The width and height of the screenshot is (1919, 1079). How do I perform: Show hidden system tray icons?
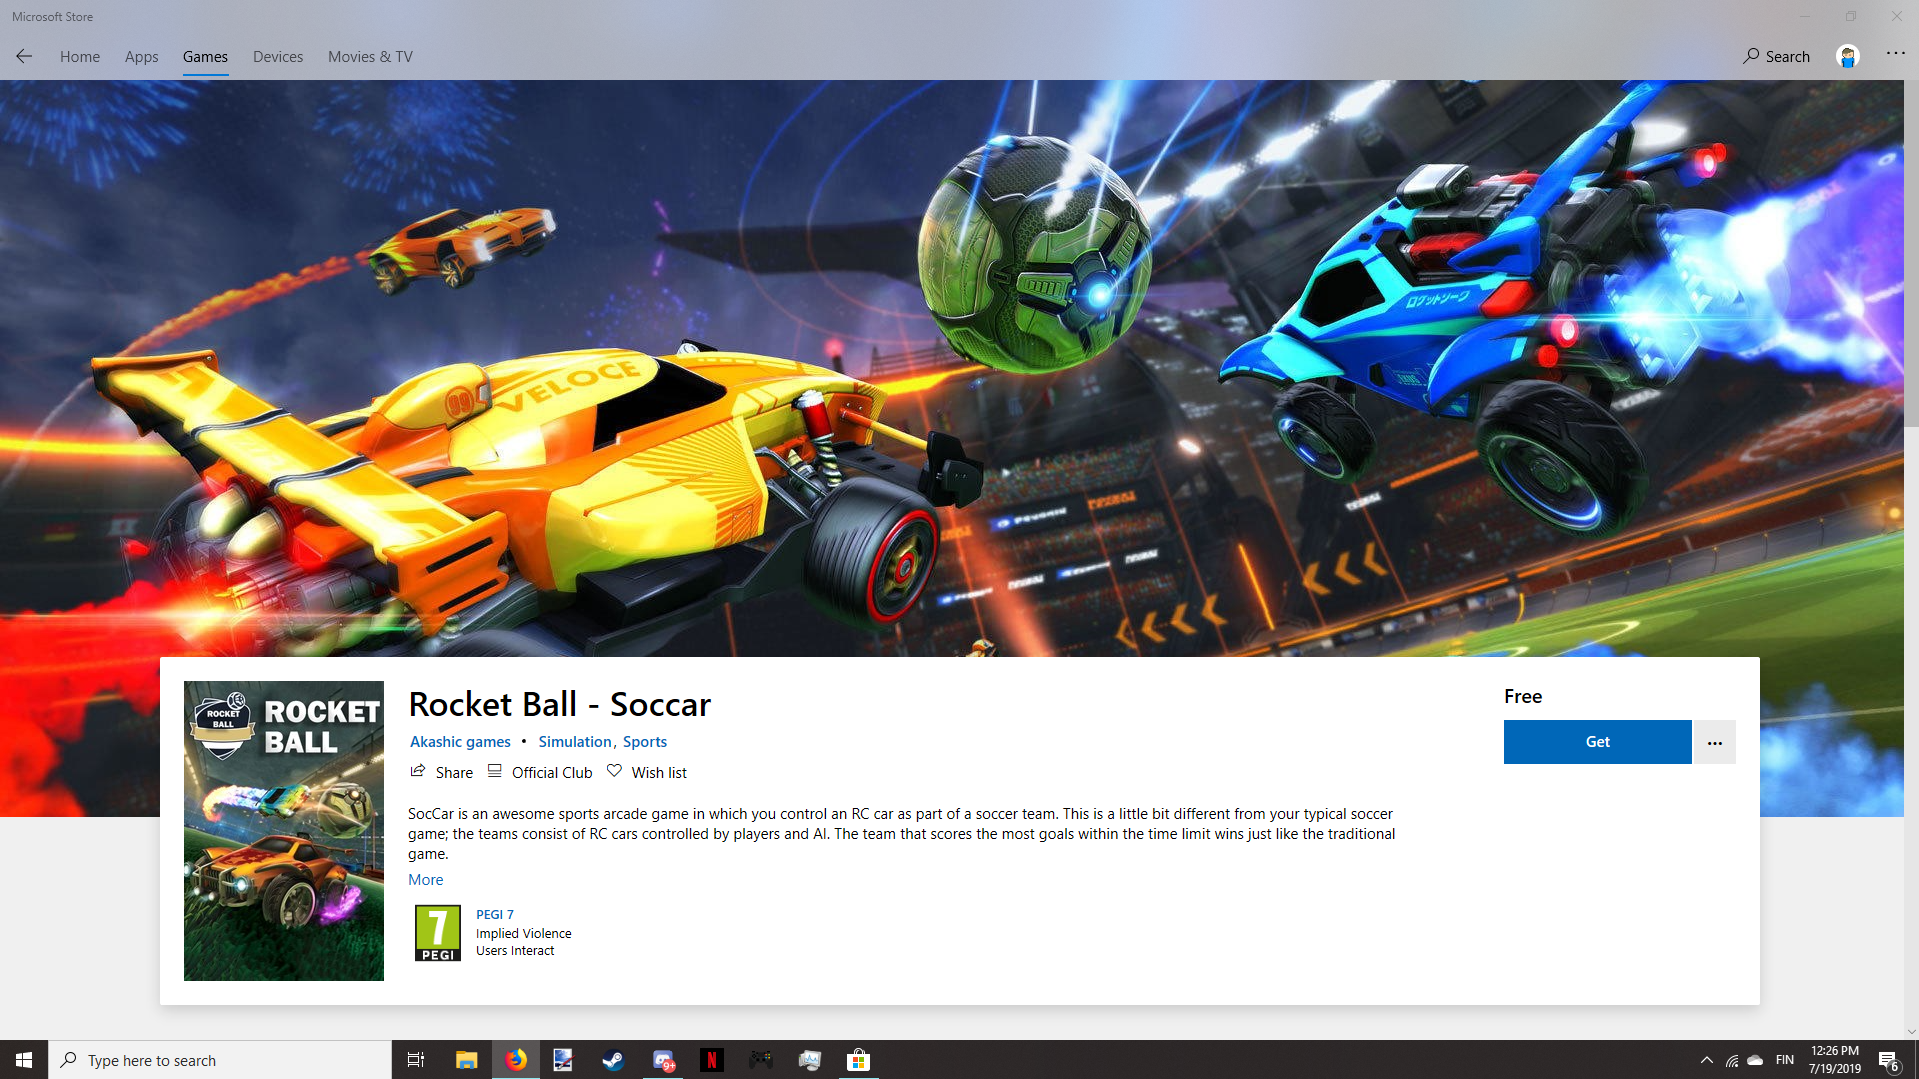1706,1060
